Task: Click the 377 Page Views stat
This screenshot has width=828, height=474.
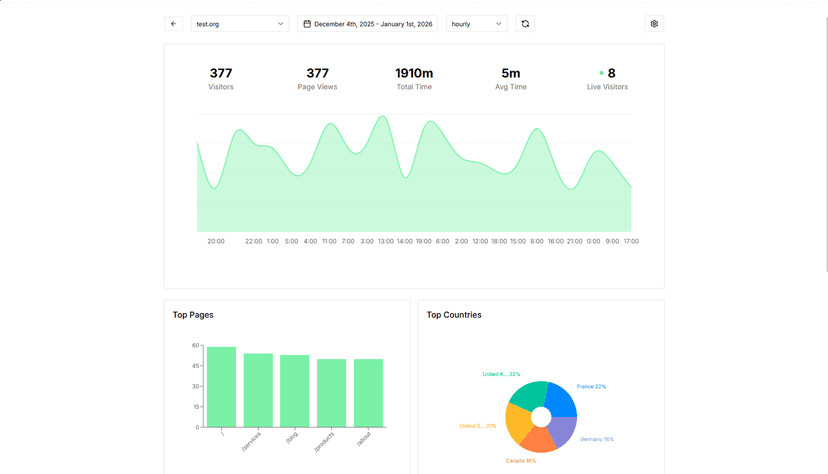Action: click(317, 79)
